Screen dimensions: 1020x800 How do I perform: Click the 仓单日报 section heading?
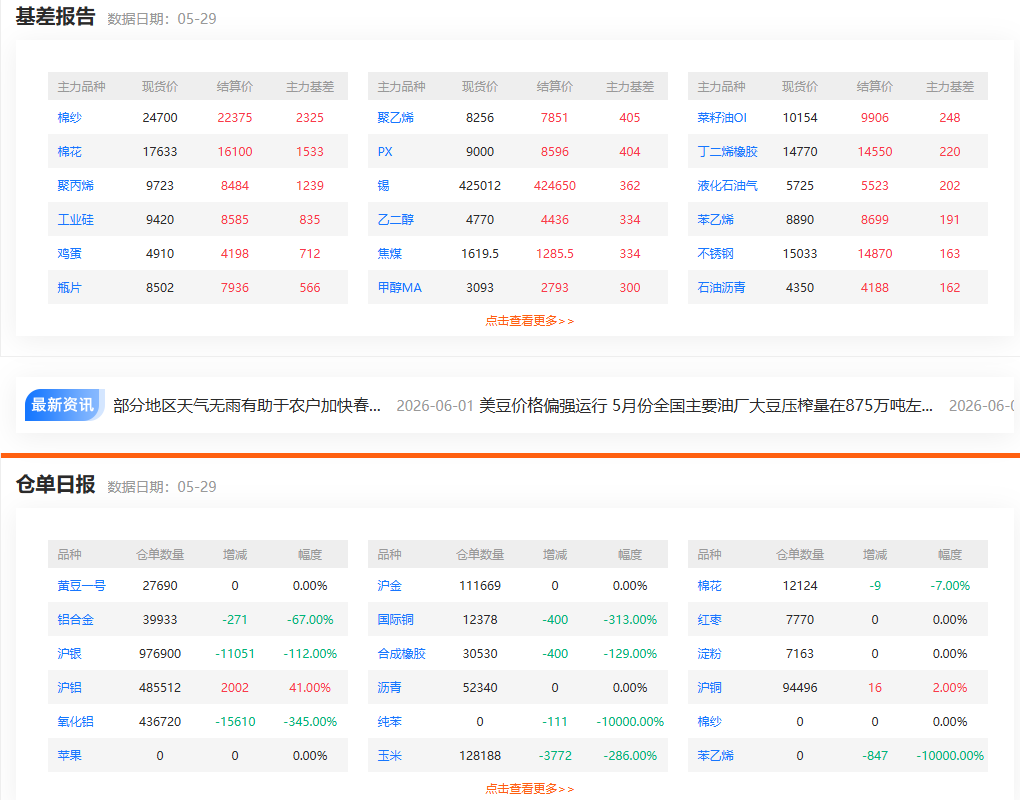(55, 485)
